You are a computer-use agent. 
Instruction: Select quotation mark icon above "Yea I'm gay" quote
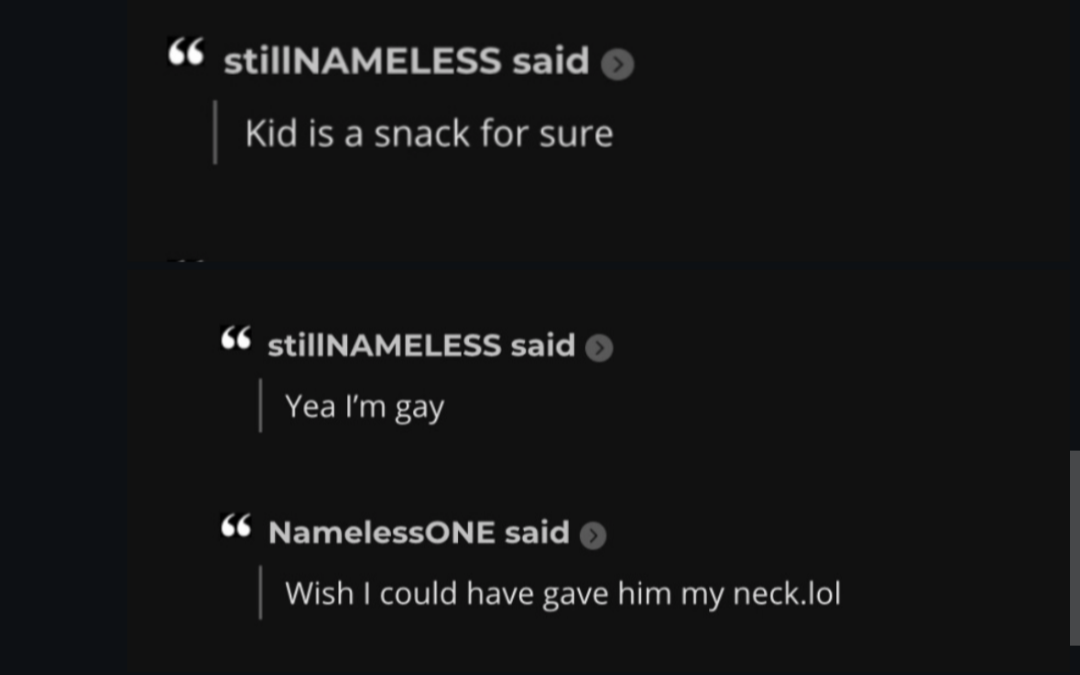click(x=236, y=338)
